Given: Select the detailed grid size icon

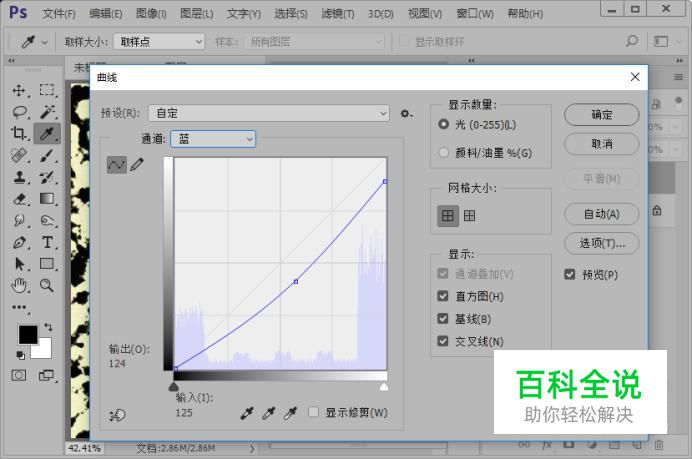Looking at the screenshot, I should (x=470, y=216).
